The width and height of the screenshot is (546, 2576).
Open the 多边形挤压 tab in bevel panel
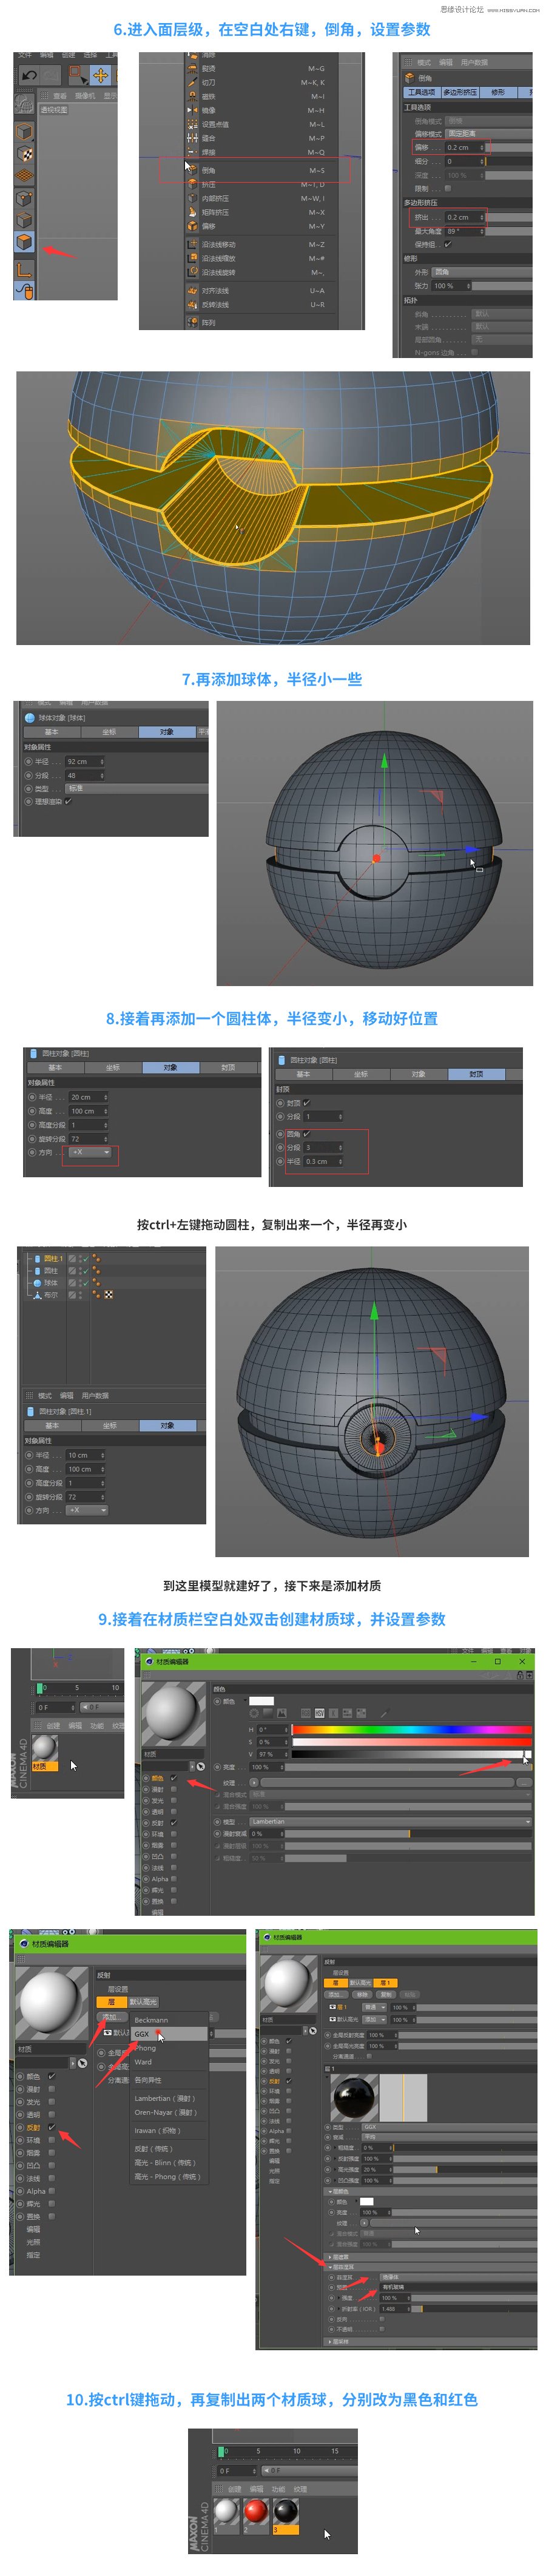pos(460,92)
